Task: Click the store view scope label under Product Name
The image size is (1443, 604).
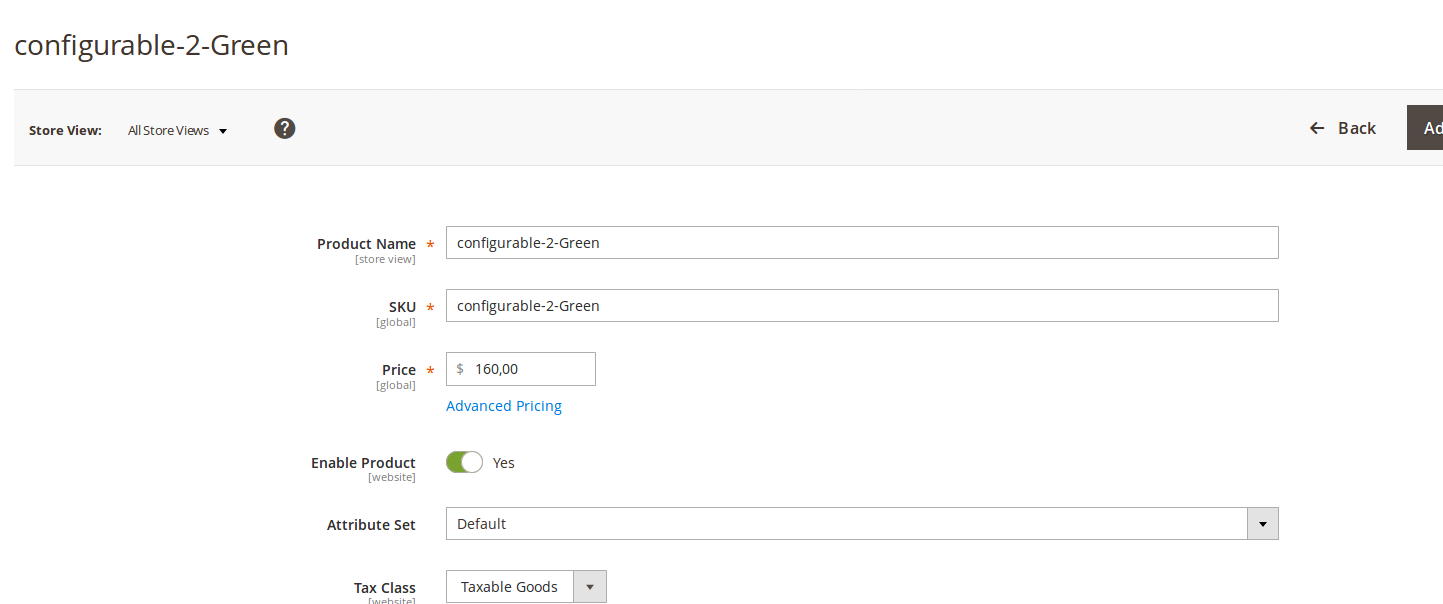Action: point(385,259)
